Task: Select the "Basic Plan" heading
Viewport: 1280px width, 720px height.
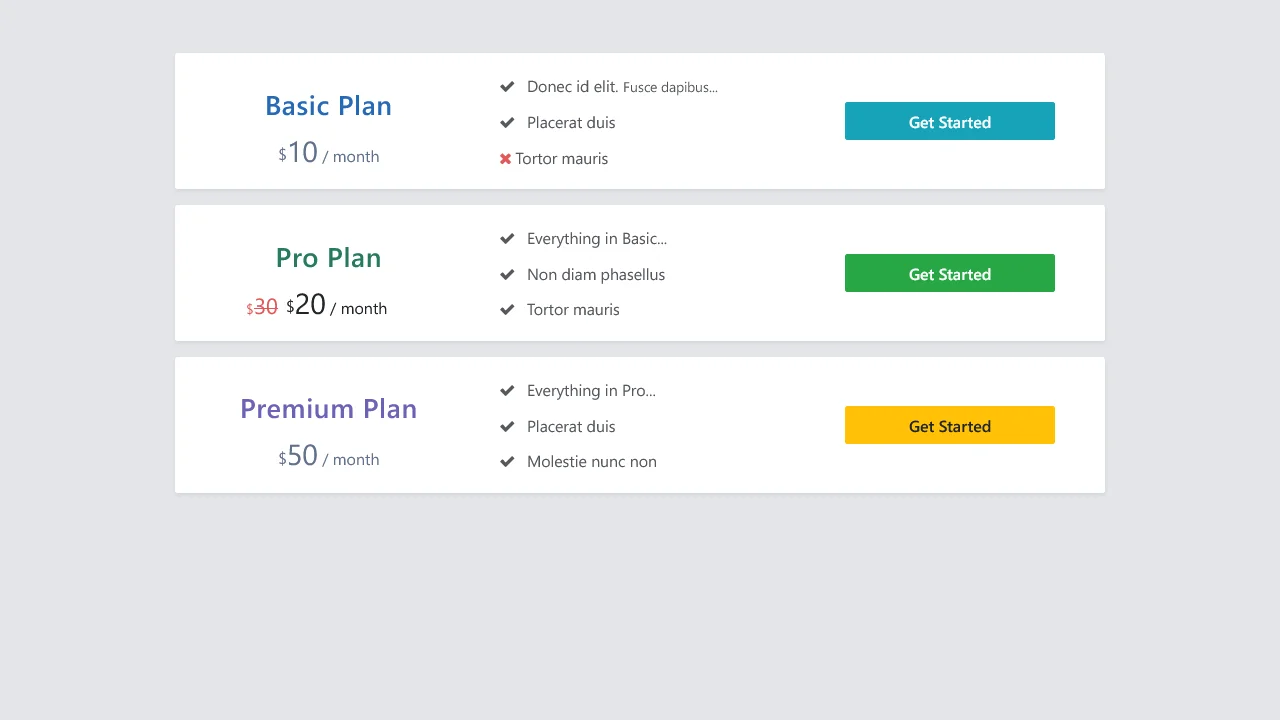Action: [328, 105]
